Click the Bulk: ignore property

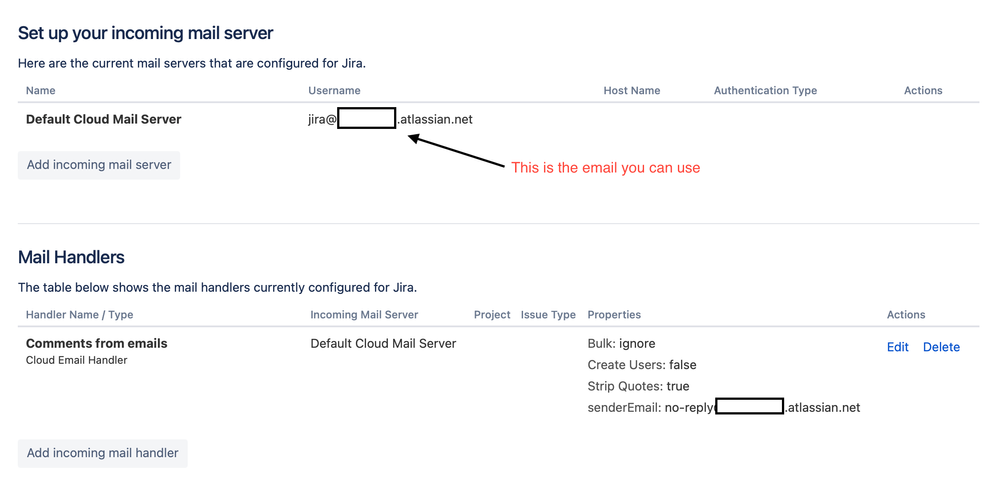point(621,344)
